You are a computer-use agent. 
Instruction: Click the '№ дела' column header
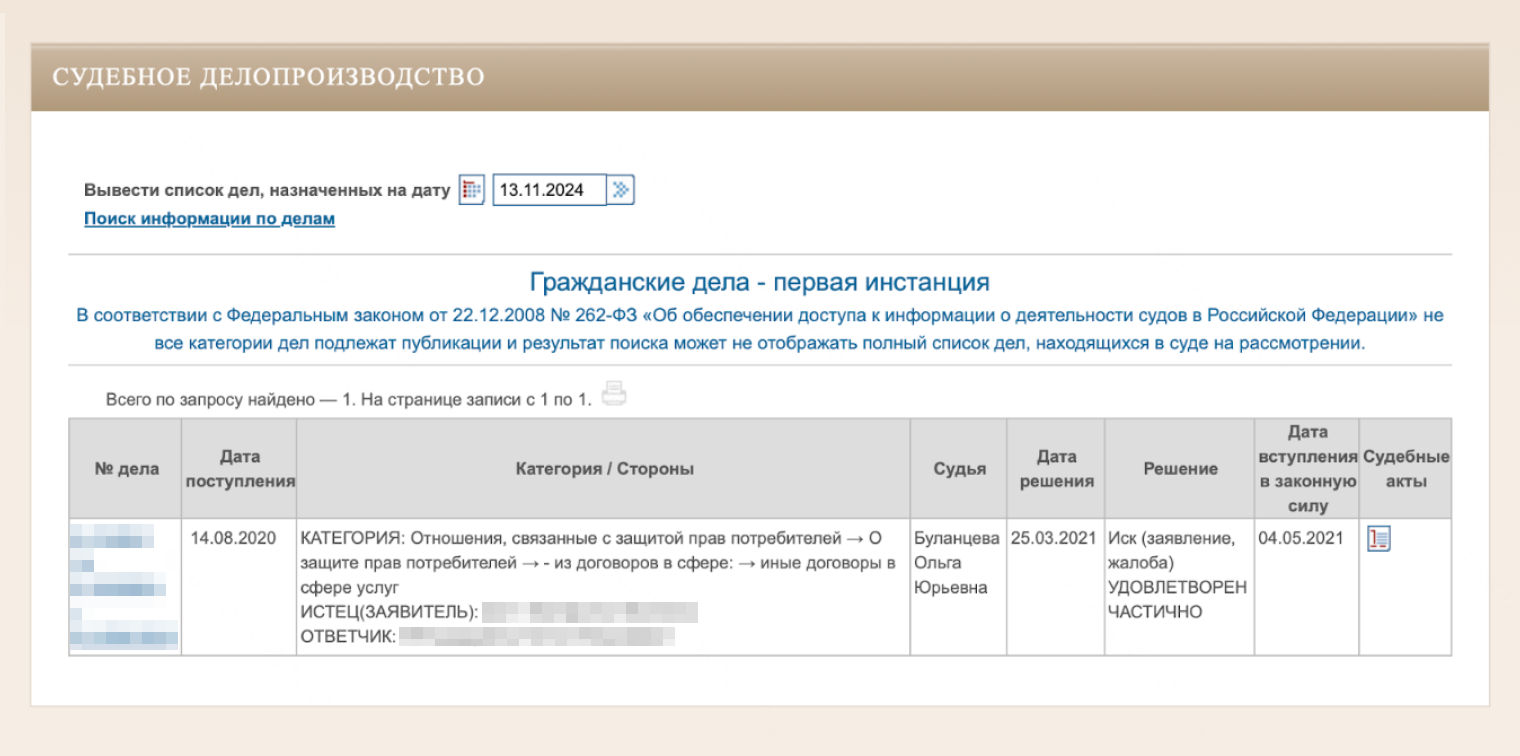[126, 469]
